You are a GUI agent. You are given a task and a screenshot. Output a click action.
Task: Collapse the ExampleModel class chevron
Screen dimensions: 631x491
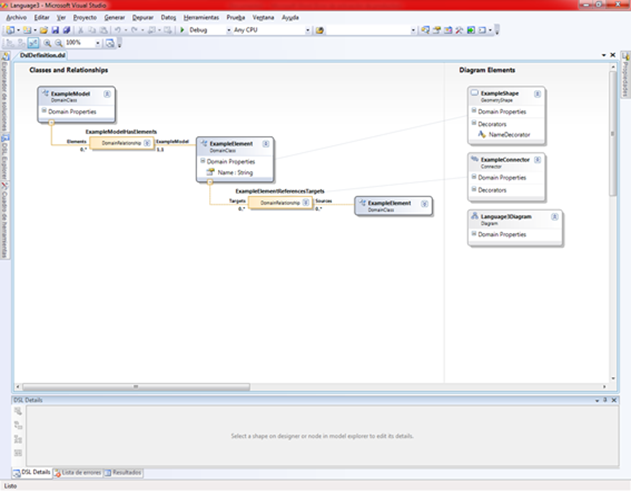[107, 94]
